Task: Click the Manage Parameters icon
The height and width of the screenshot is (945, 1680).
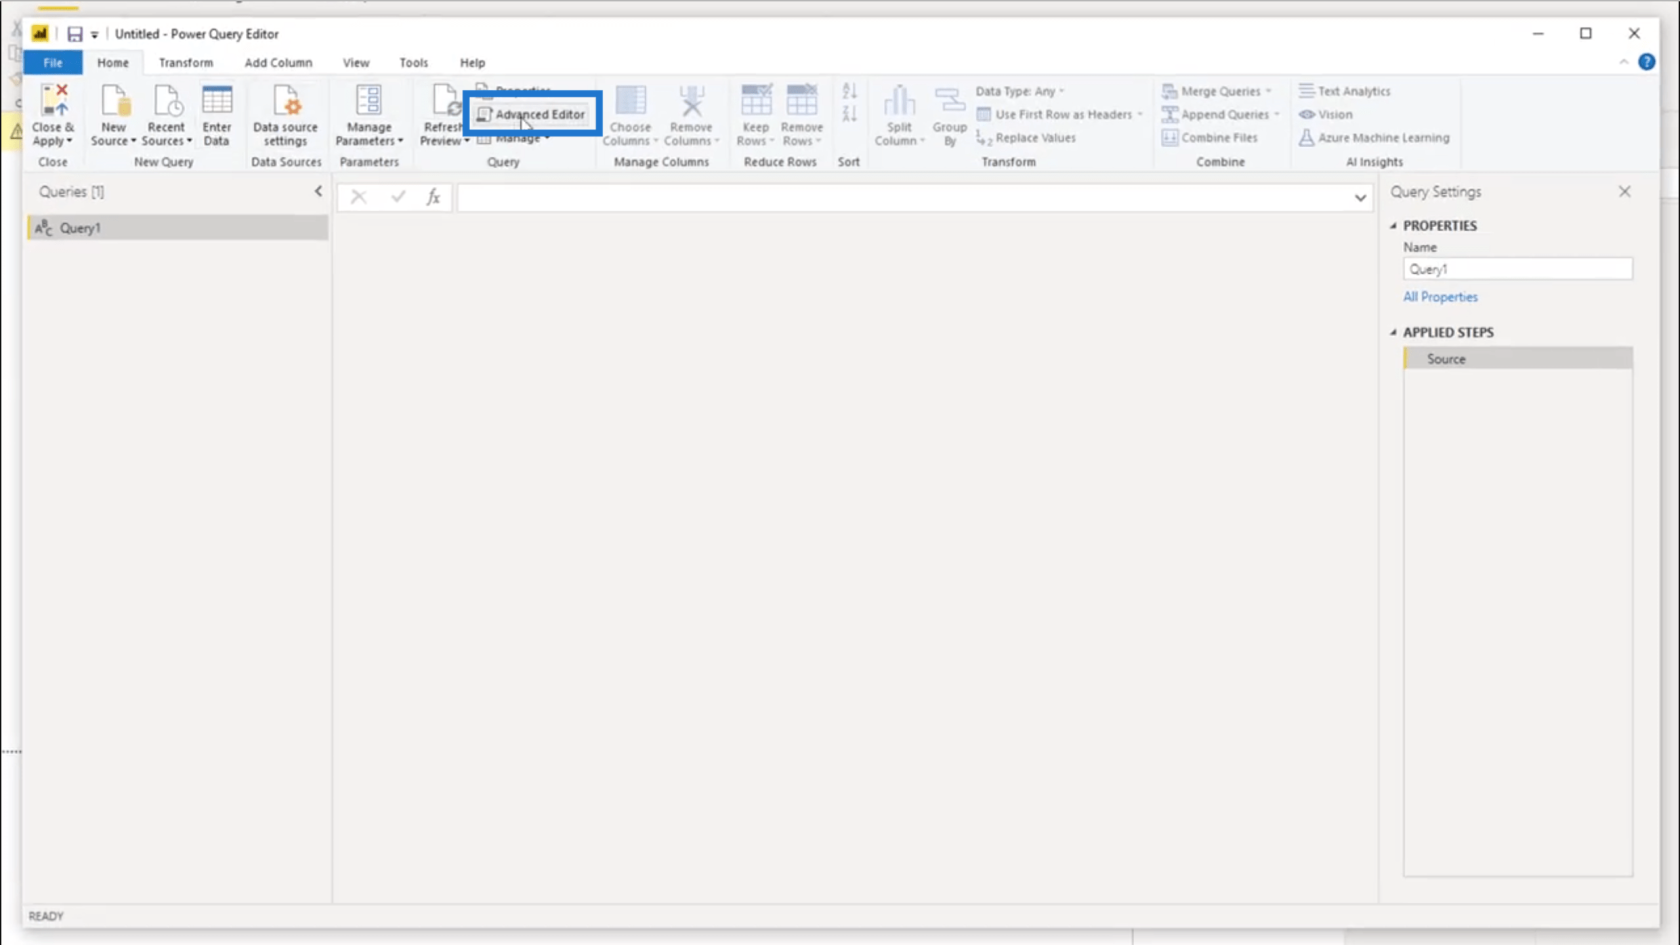Action: (368, 103)
